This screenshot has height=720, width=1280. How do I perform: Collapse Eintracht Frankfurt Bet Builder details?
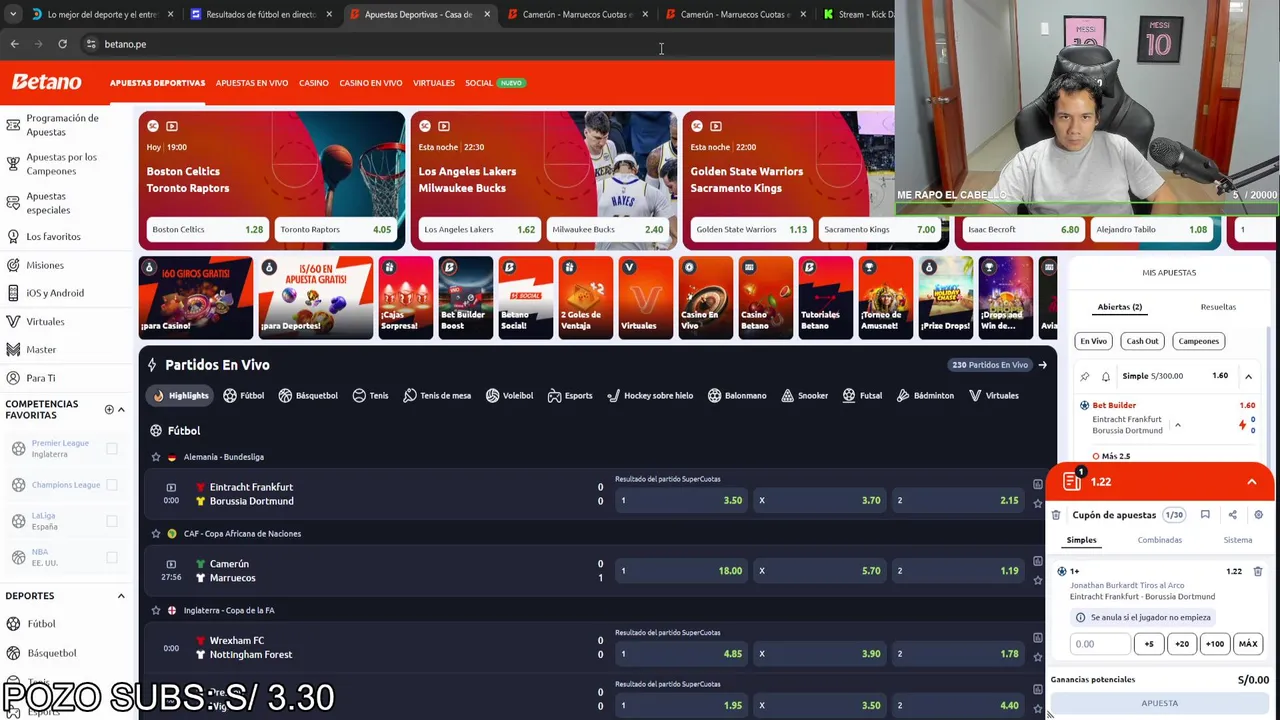[x=1177, y=425]
